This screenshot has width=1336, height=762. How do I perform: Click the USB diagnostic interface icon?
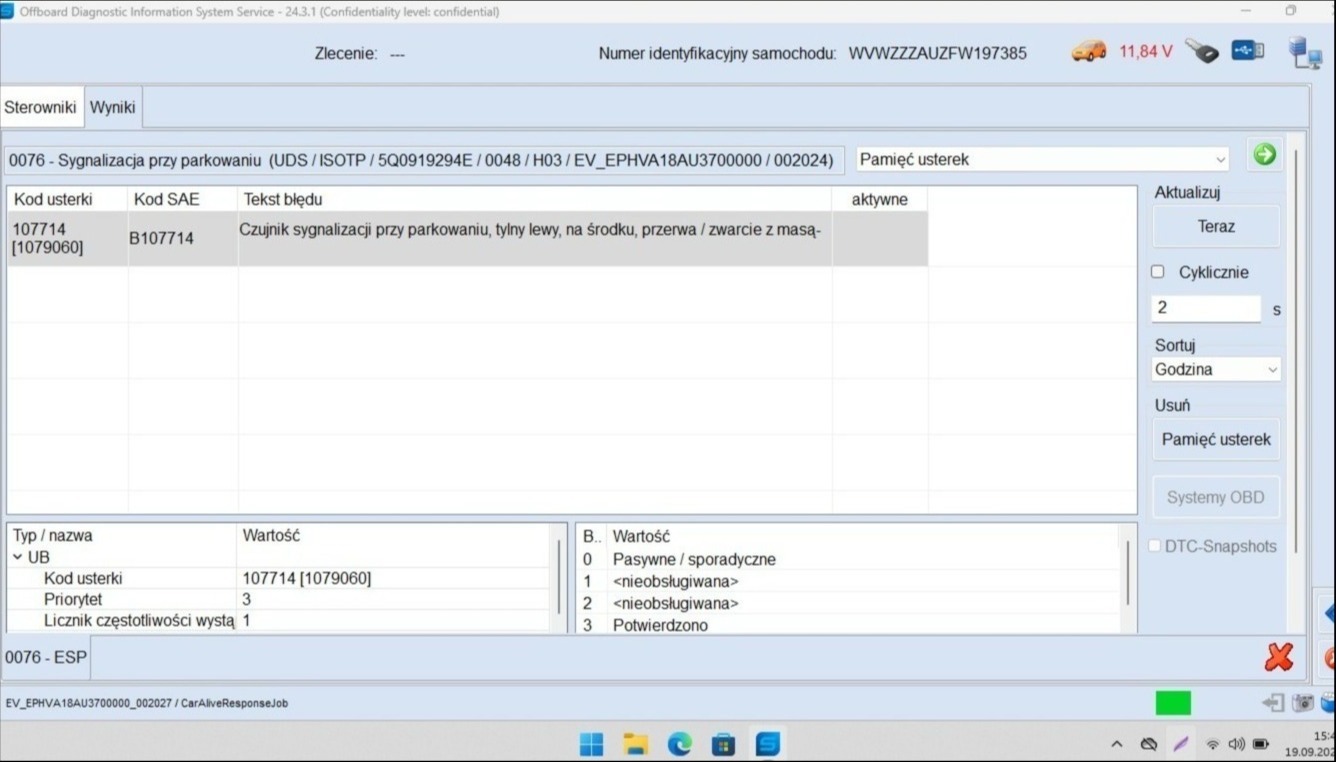(1247, 48)
